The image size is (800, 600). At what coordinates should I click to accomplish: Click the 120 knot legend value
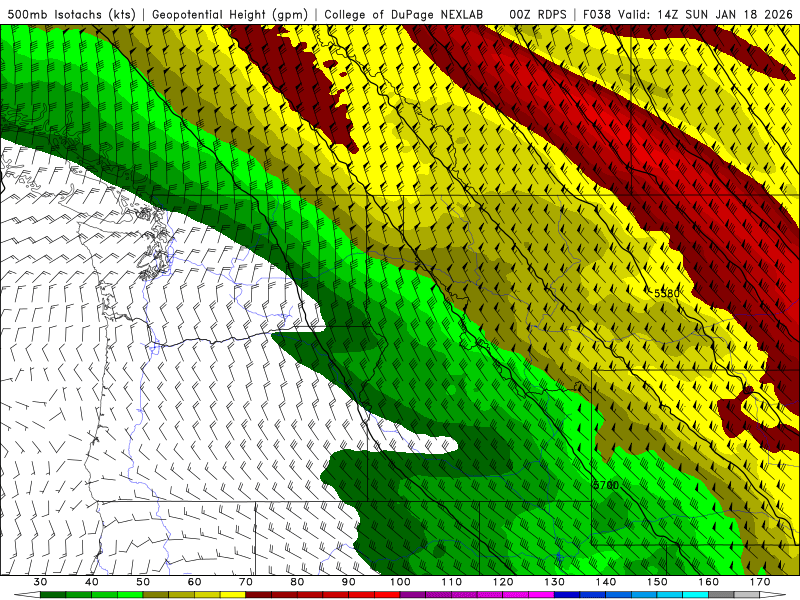click(x=503, y=582)
